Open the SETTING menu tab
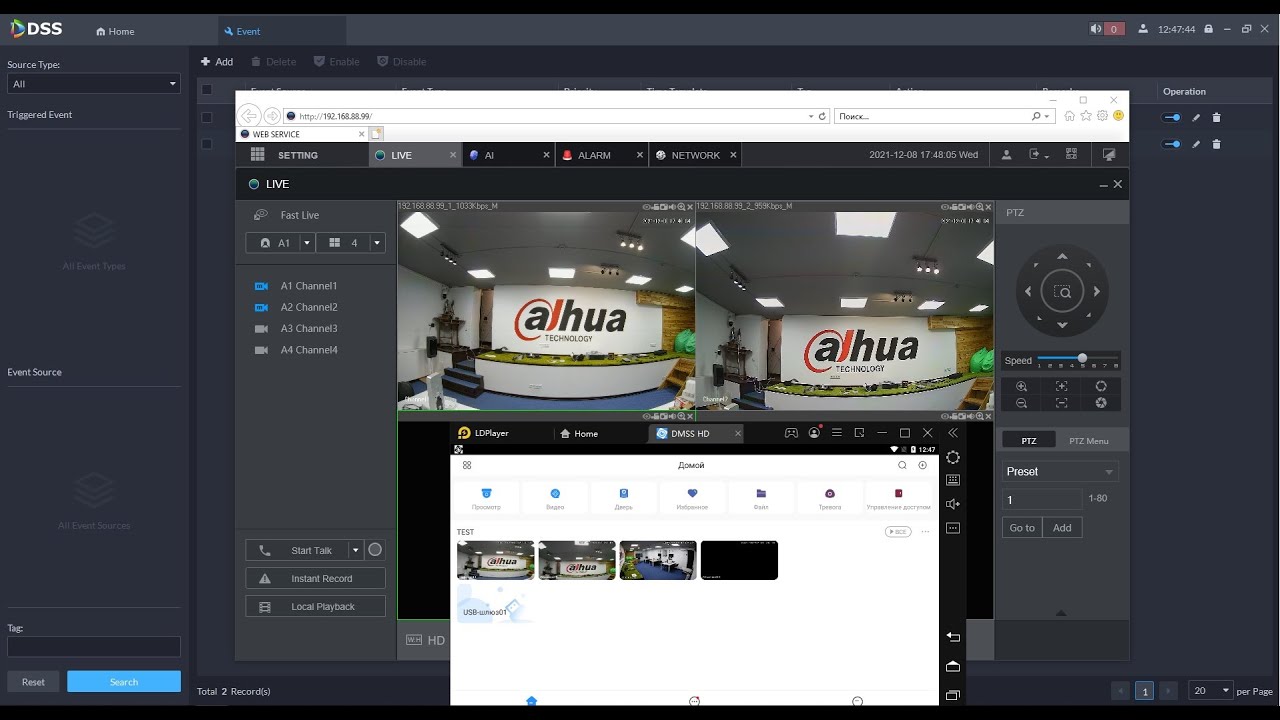Viewport: 1280px width, 720px height. (x=298, y=155)
